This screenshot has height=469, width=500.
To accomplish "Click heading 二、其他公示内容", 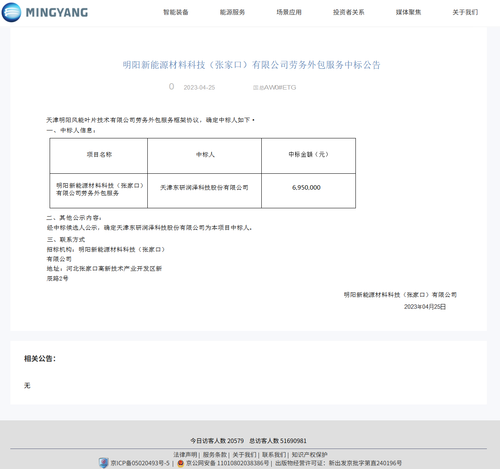I will 74,218.
